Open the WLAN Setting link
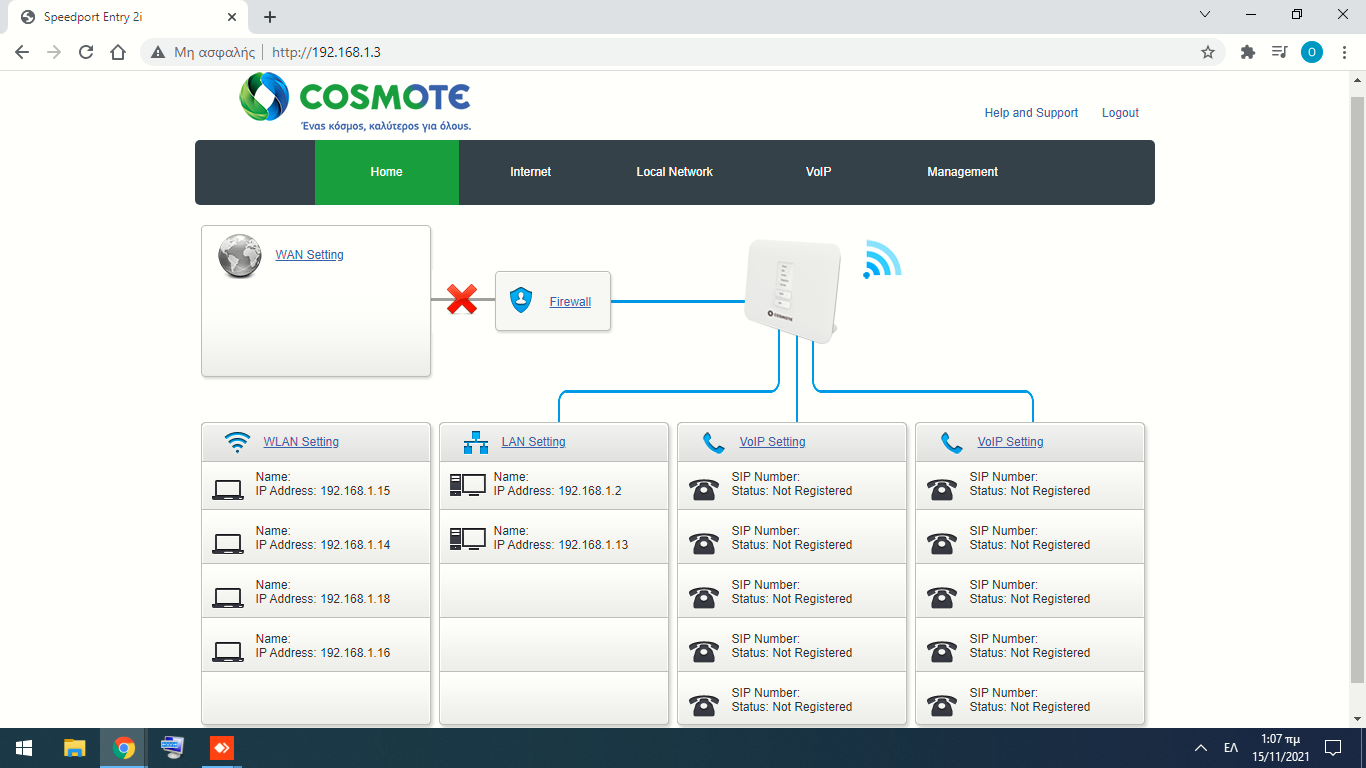Screen dimensions: 1366x768 [x=301, y=442]
